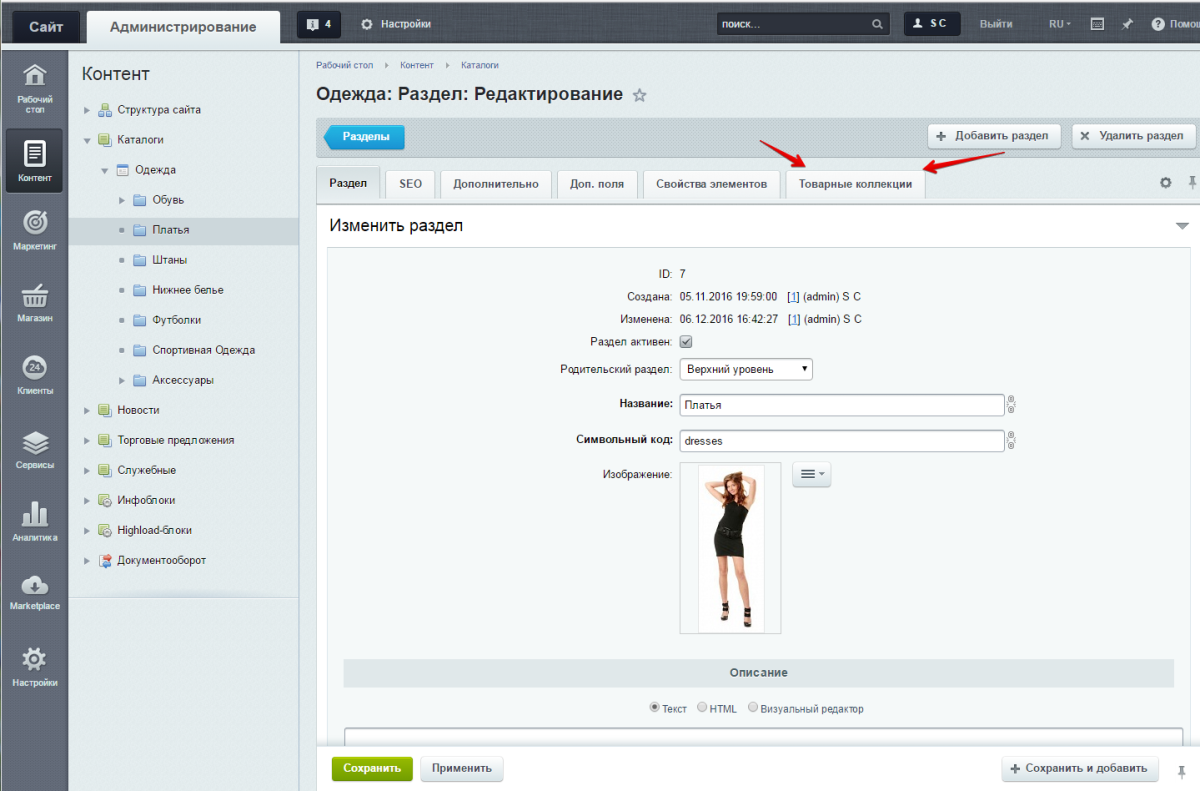This screenshot has width=1200, height=791.
Task: Open Аналитика chart icon in sidebar
Action: tap(34, 521)
